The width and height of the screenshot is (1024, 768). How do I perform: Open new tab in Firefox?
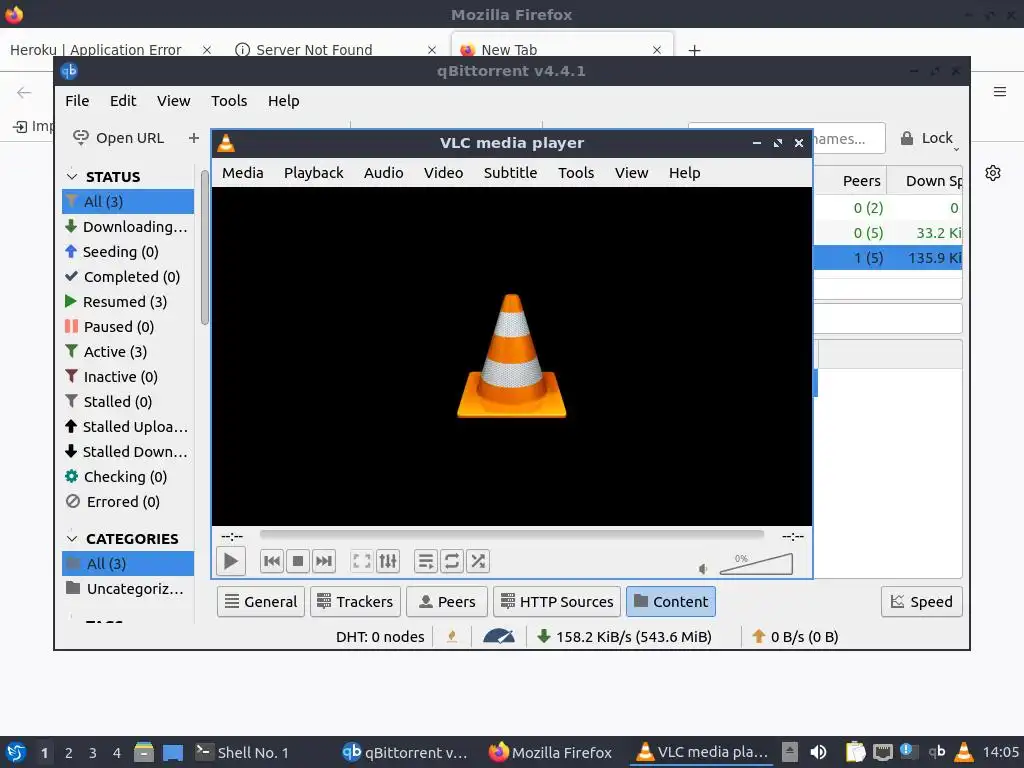coord(694,50)
